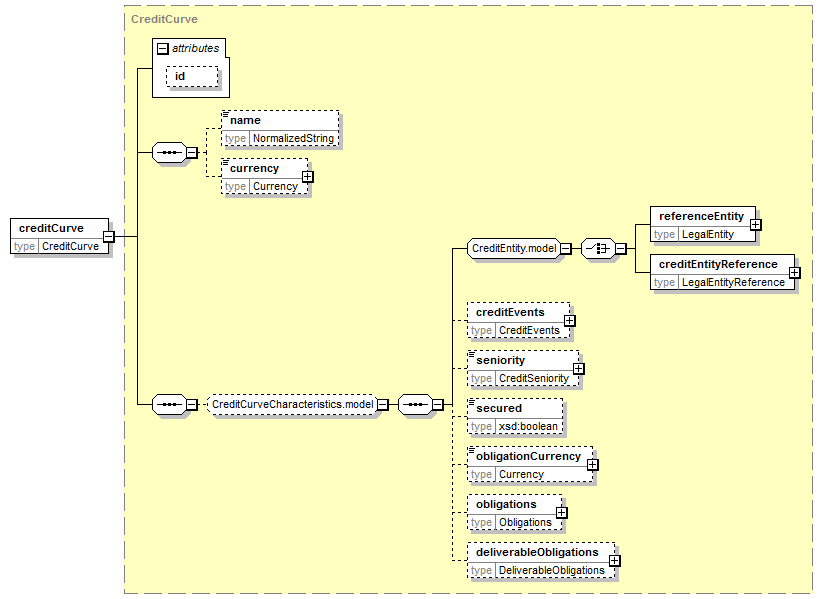Expand the obligations element
This screenshot has height=599, width=823.
(562, 512)
